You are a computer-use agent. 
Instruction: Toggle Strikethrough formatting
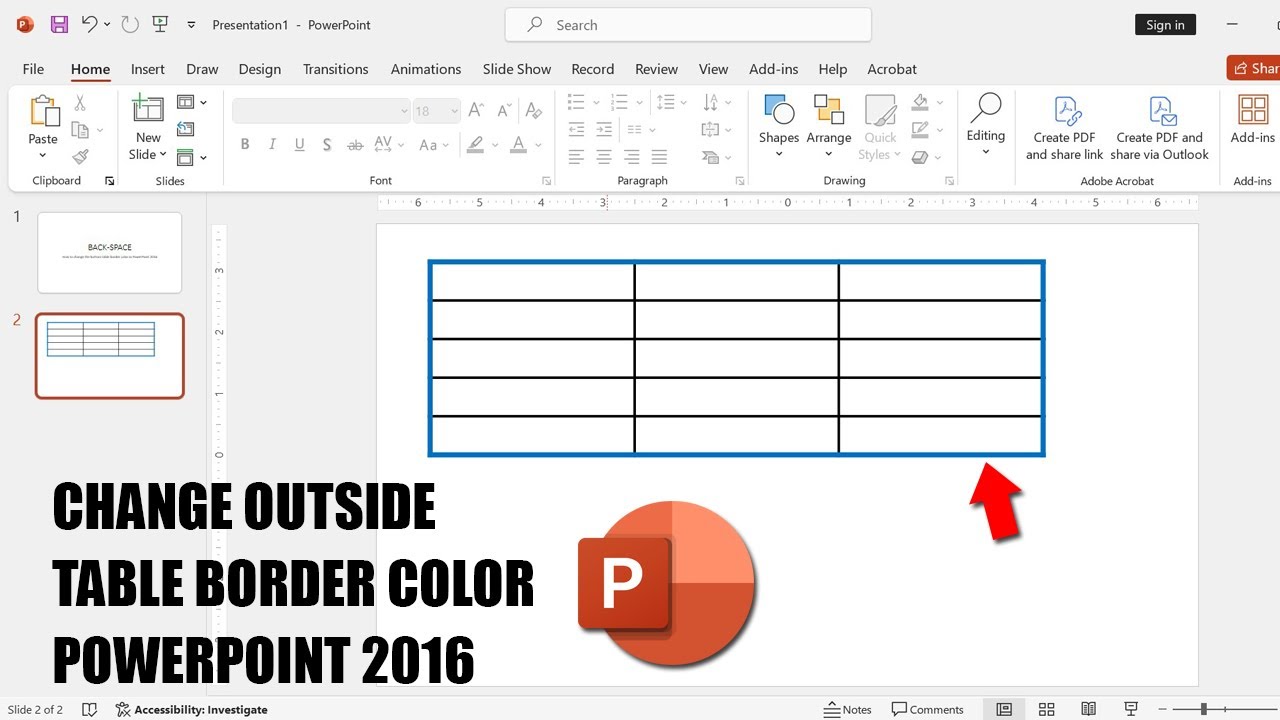point(355,145)
